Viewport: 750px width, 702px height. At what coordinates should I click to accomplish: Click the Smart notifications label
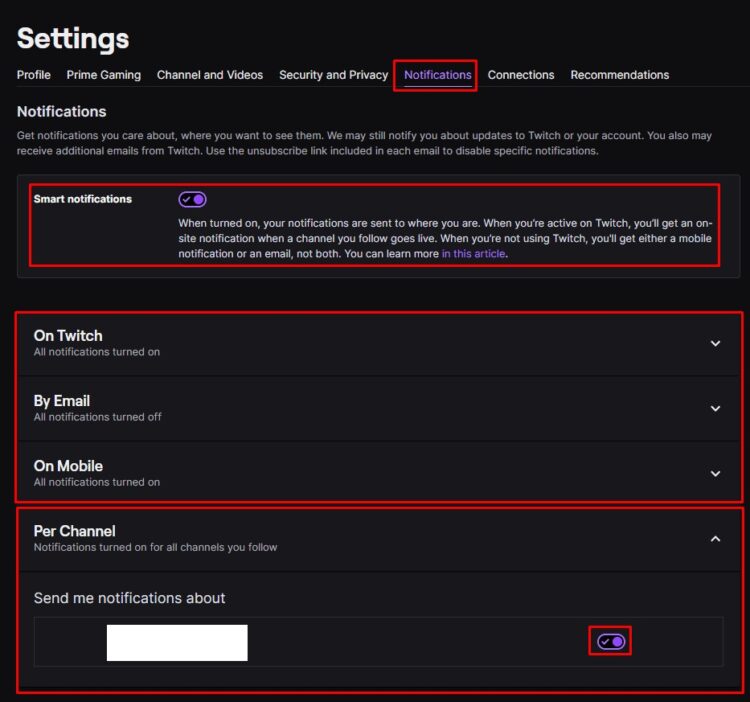[82, 199]
